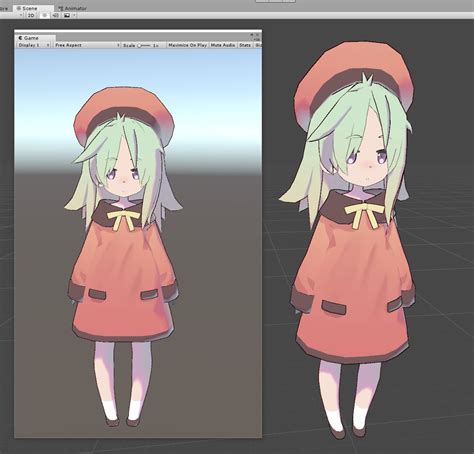The height and width of the screenshot is (454, 474).
Task: Close the floating Game window
Action: click(x=258, y=34)
